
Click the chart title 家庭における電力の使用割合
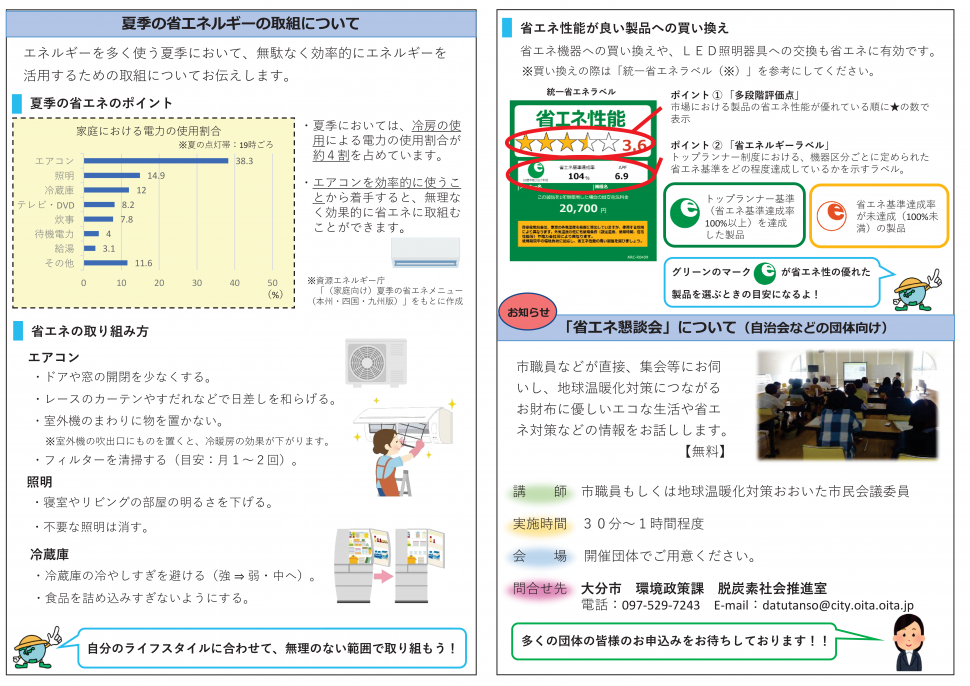click(x=148, y=131)
